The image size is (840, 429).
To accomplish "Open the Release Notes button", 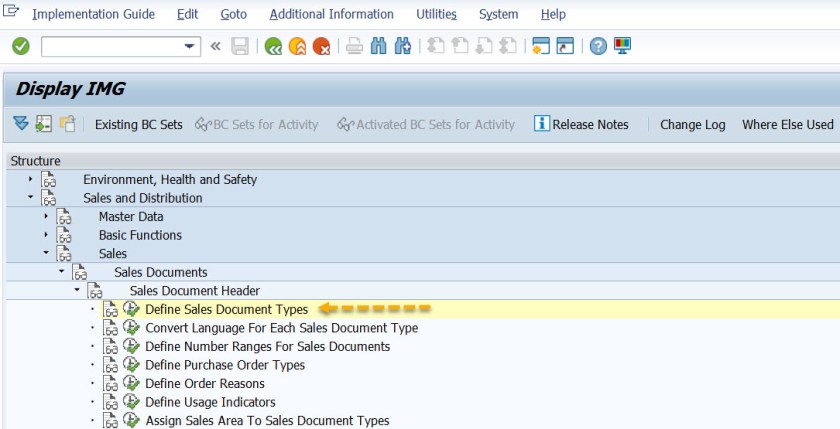I will pyautogui.click(x=581, y=124).
